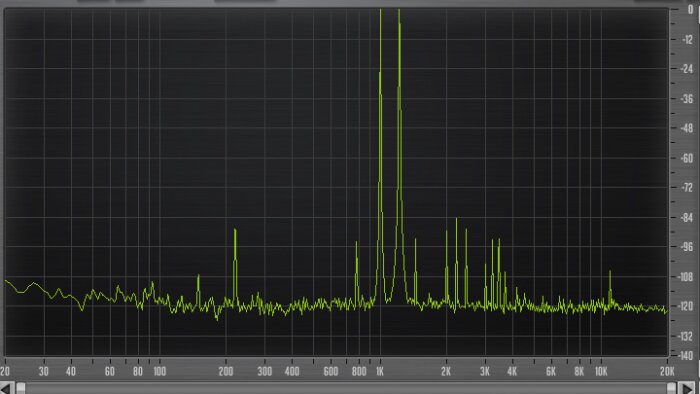Click the 40 Hz frequency axis label
Screen dimensions: 700x394
71,371
